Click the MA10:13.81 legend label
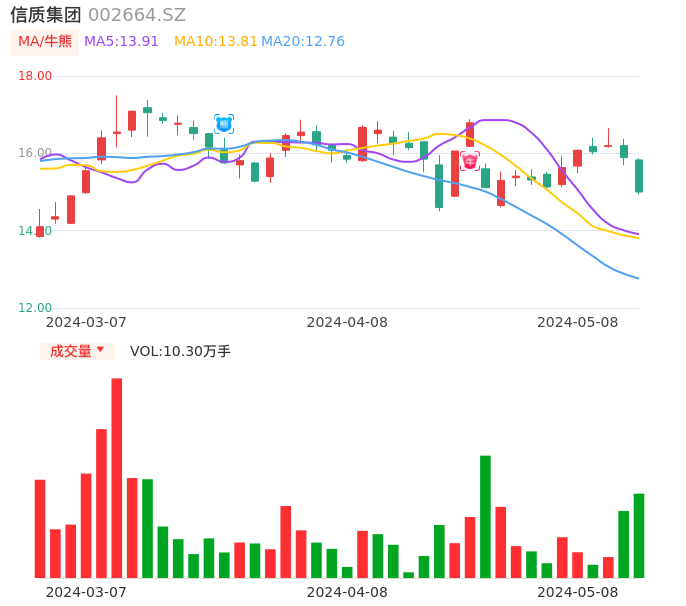 coord(215,42)
